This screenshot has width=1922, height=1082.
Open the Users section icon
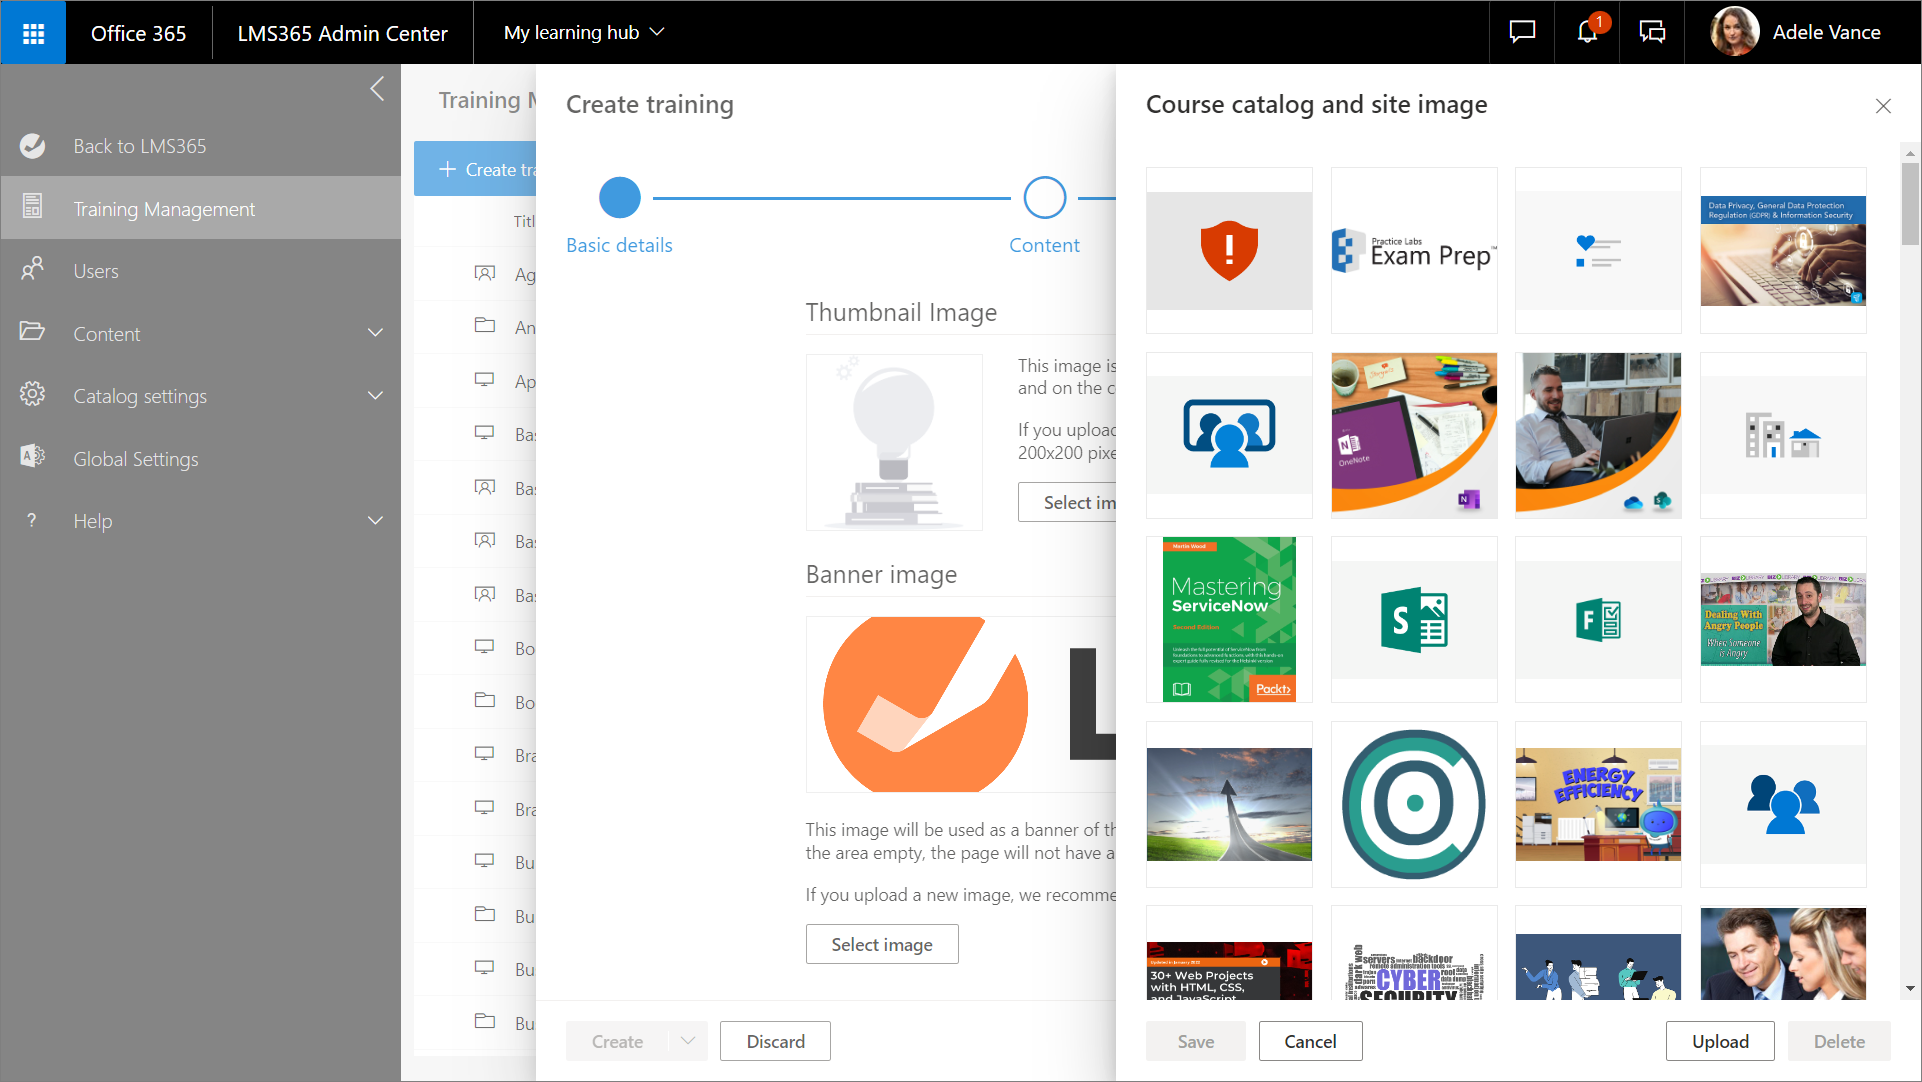(x=32, y=270)
